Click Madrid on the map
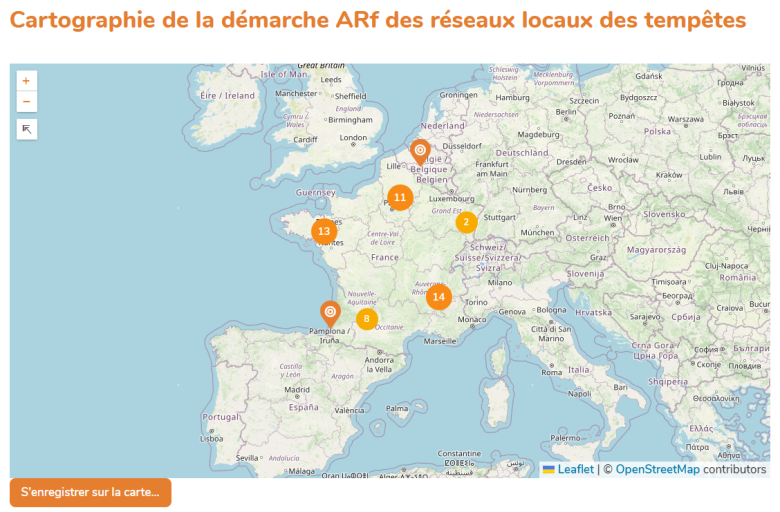This screenshot has height=512, width=780. click(x=296, y=390)
